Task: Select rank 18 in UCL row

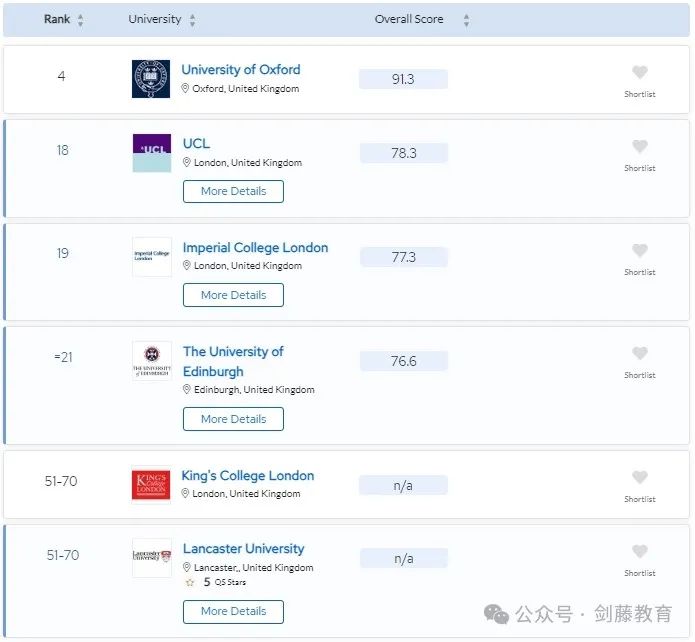Action: point(62,150)
